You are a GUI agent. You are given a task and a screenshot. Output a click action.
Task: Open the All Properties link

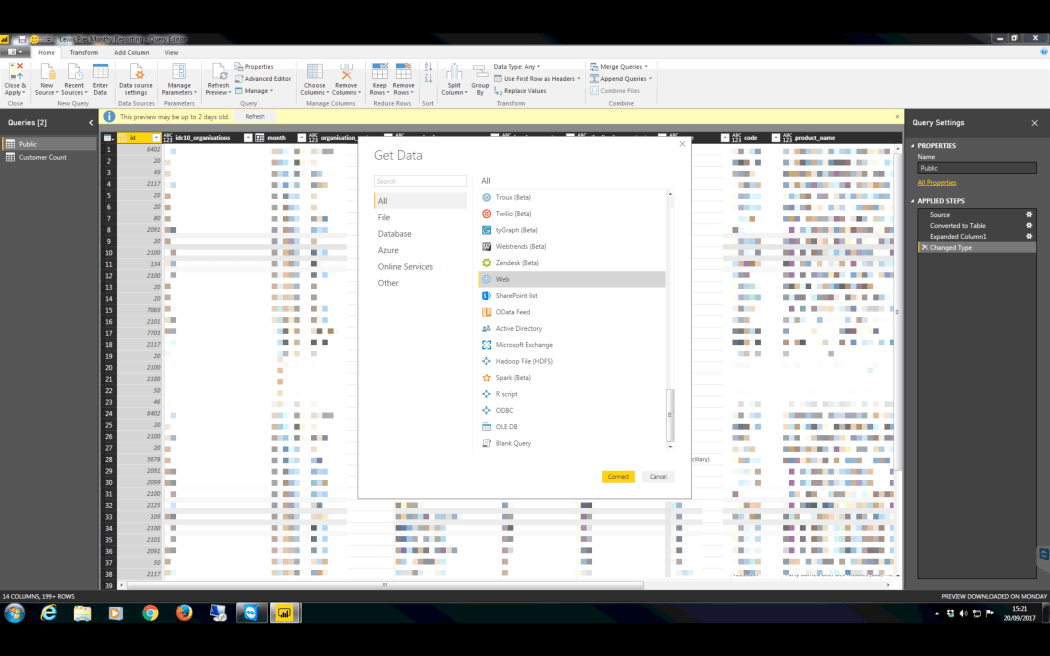coord(937,182)
